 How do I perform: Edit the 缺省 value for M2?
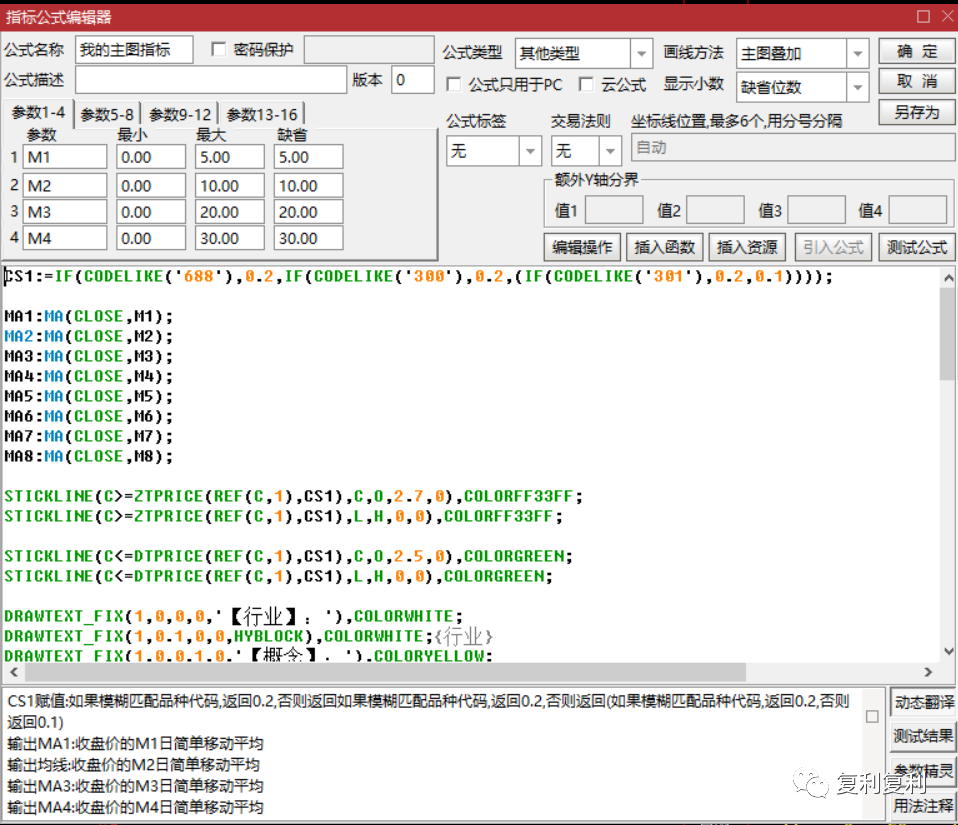click(309, 185)
